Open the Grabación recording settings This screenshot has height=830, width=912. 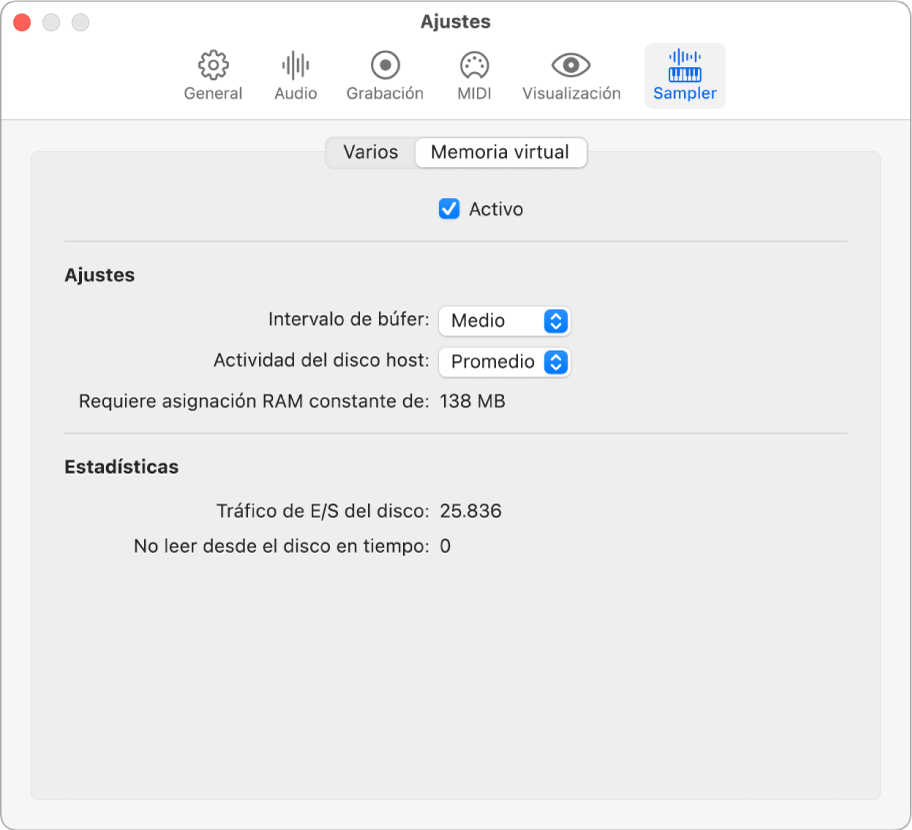384,75
